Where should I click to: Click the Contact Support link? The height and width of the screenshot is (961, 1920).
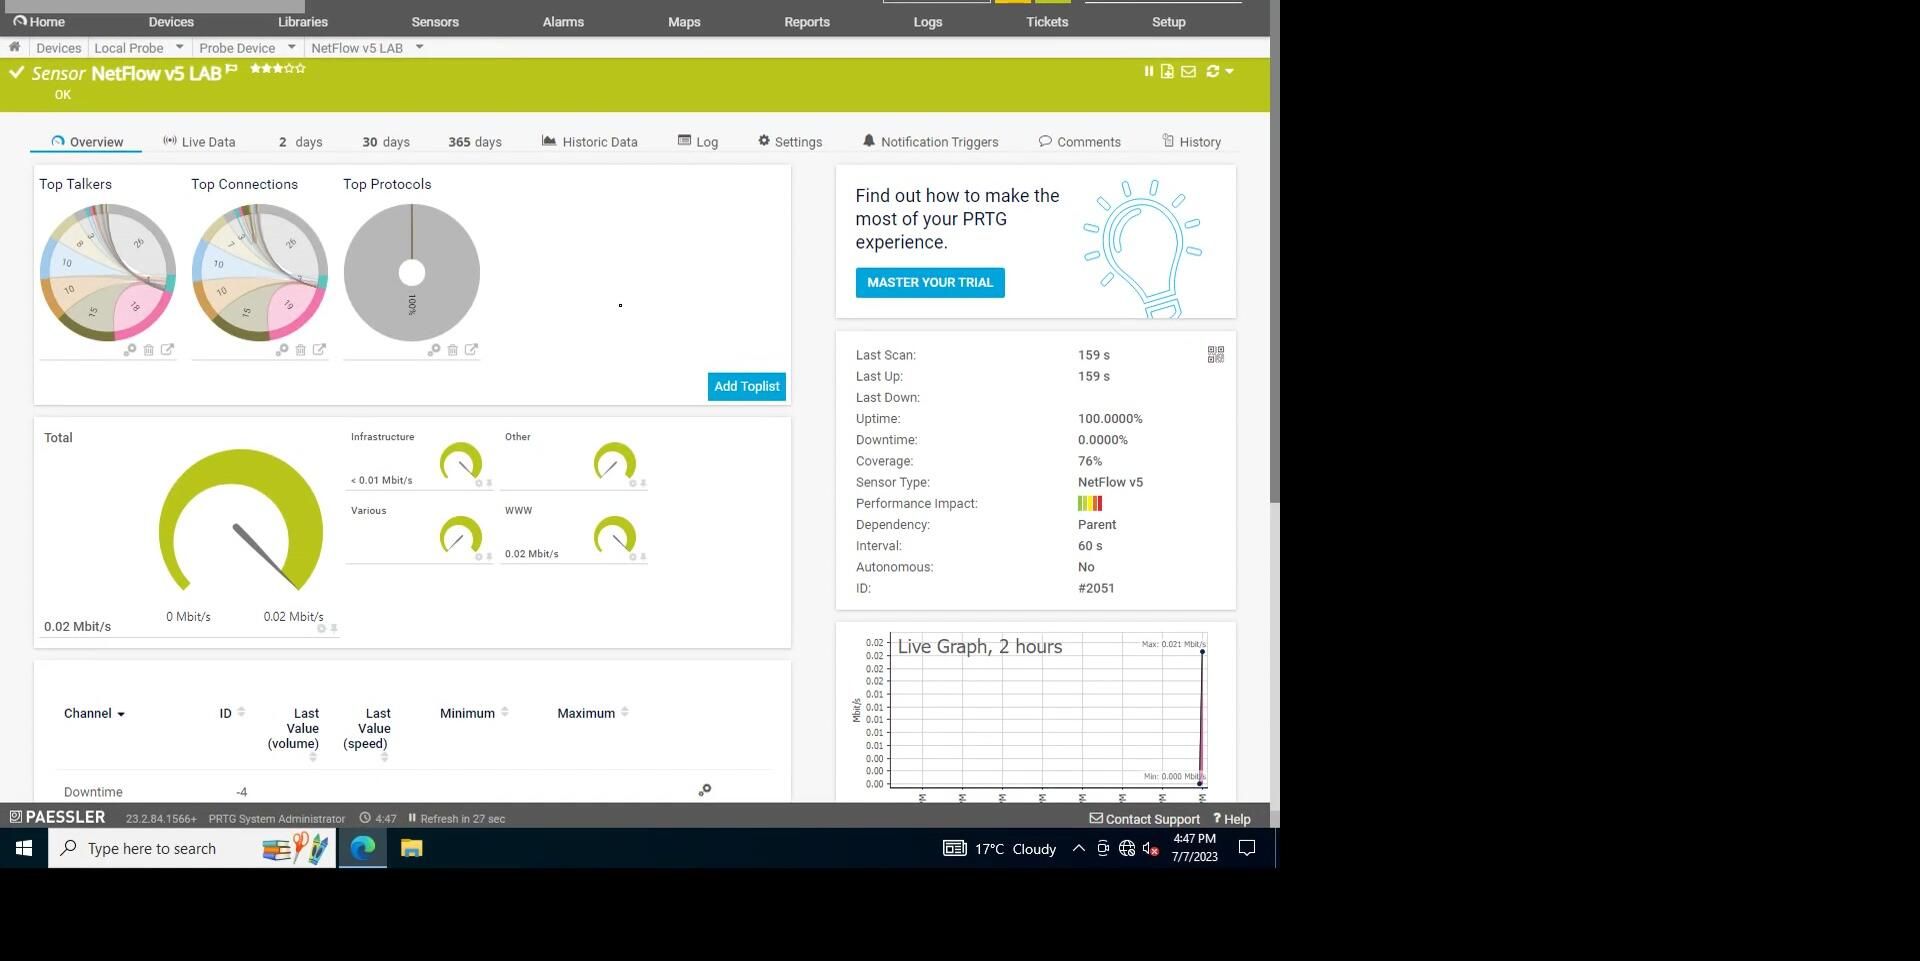[x=1145, y=819]
